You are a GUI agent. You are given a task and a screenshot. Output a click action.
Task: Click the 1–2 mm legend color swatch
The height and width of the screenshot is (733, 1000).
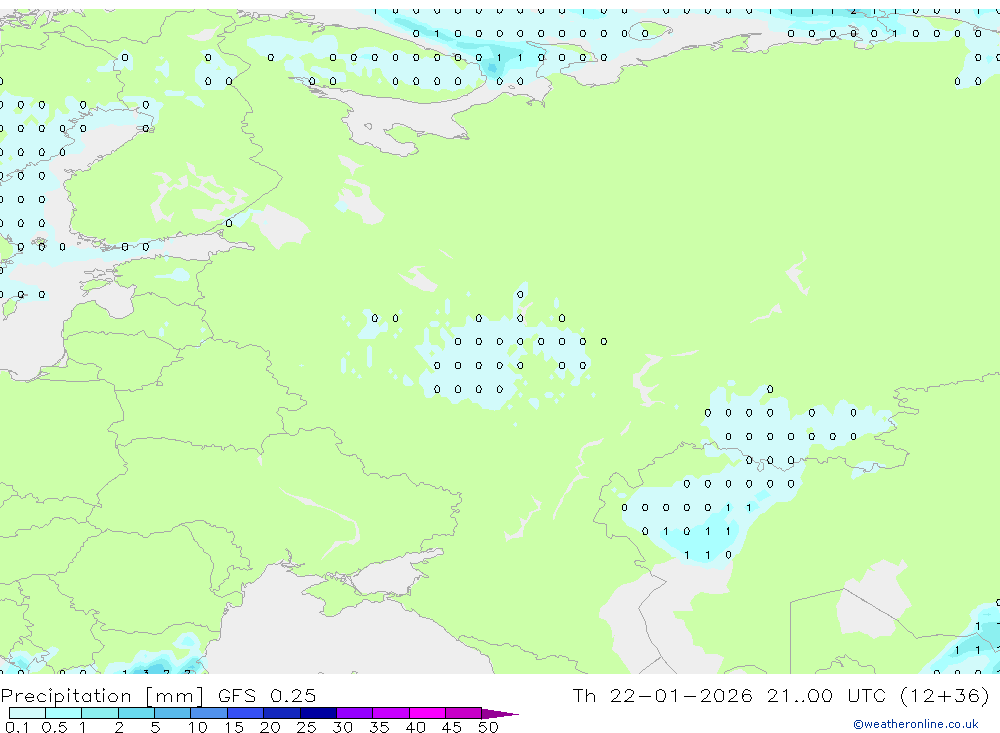[x=100, y=713]
